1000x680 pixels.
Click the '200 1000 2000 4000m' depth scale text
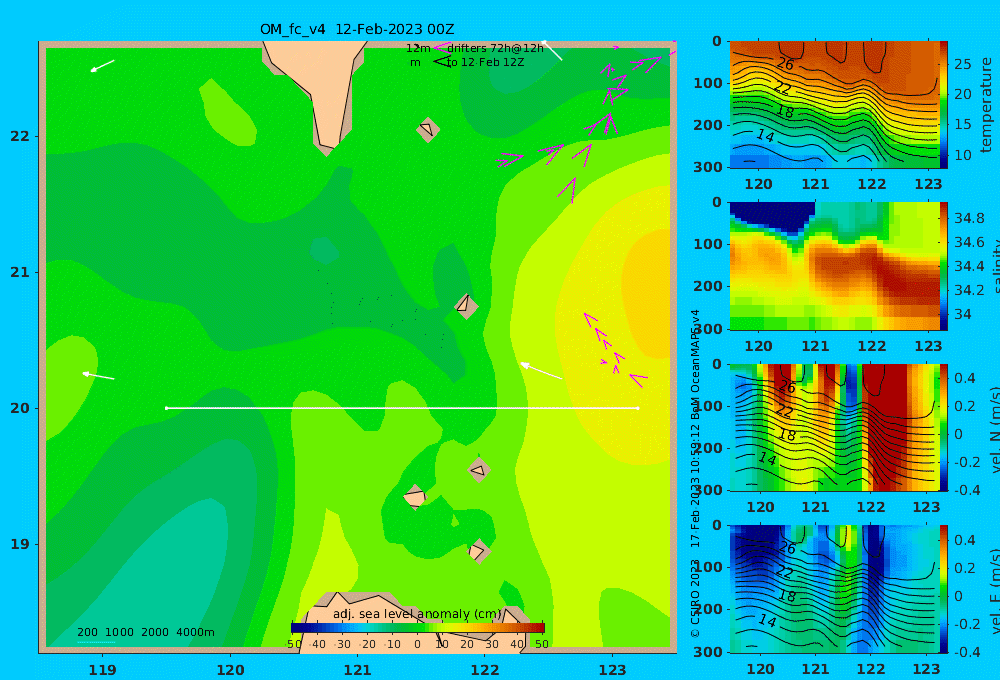(146, 632)
